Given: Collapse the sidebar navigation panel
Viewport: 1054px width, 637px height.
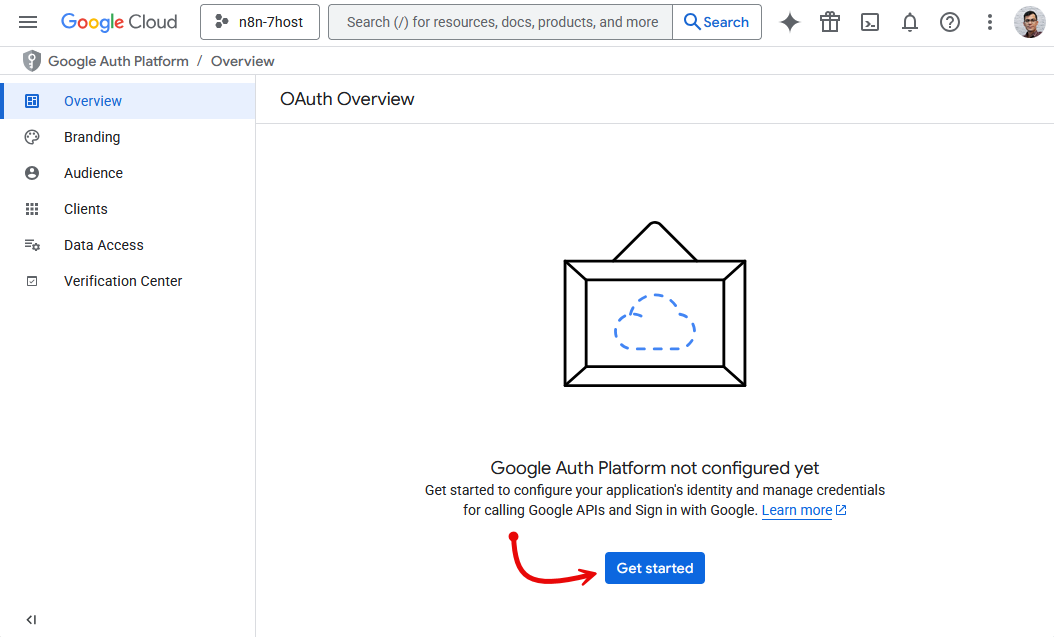Looking at the screenshot, I should [x=31, y=620].
